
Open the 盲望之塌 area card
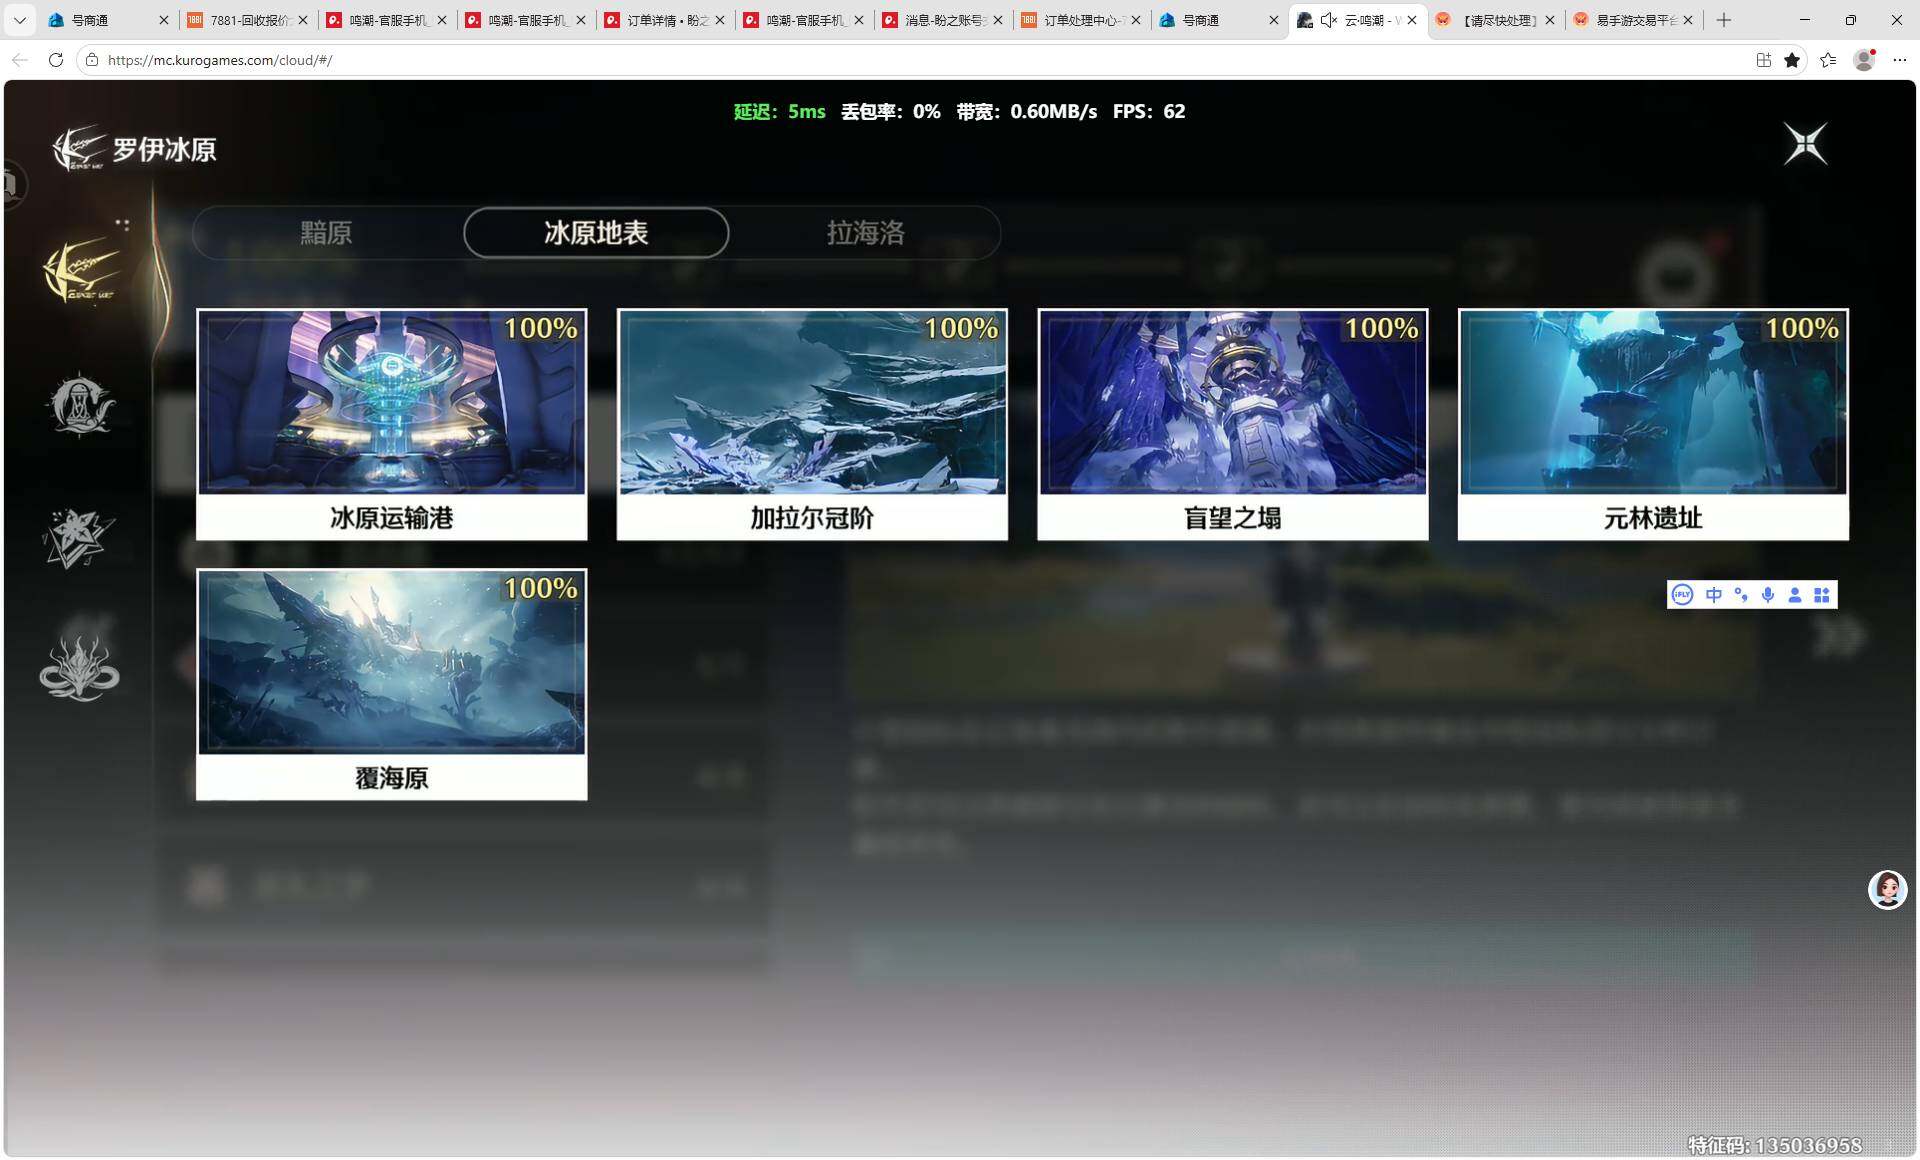1233,424
